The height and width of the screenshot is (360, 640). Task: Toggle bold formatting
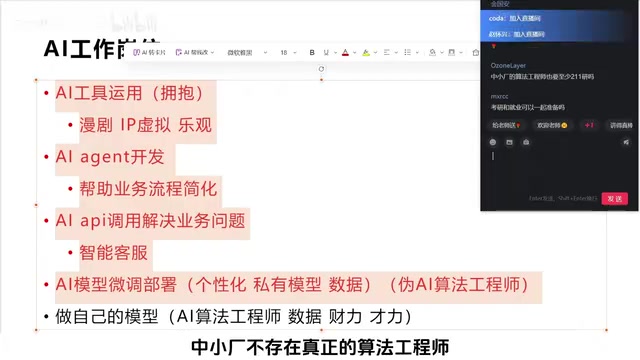click(312, 53)
